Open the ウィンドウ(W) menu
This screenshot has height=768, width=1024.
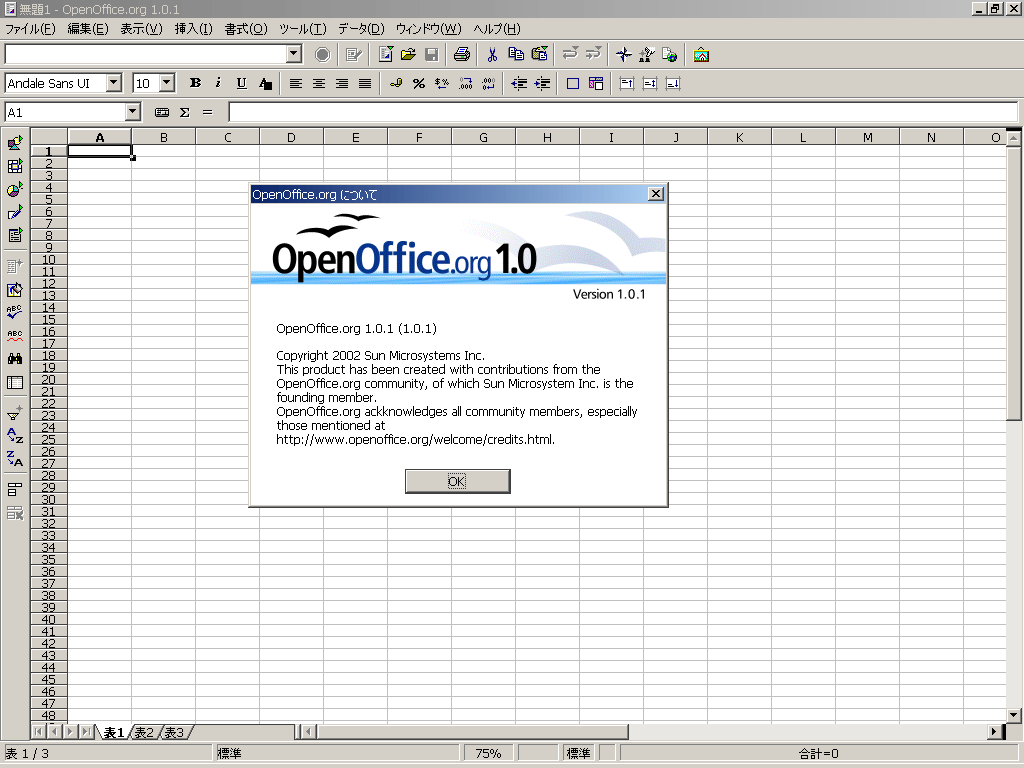coord(428,29)
